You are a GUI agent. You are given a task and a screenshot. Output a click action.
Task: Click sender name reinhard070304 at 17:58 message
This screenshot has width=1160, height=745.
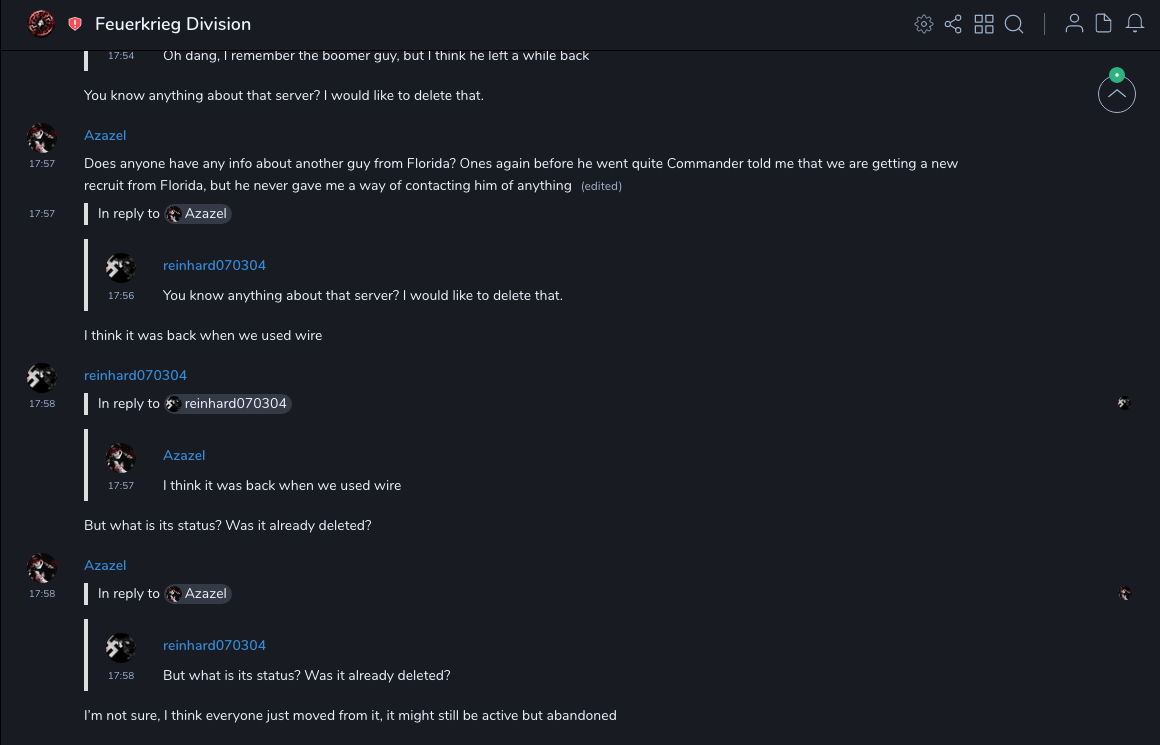(135, 375)
